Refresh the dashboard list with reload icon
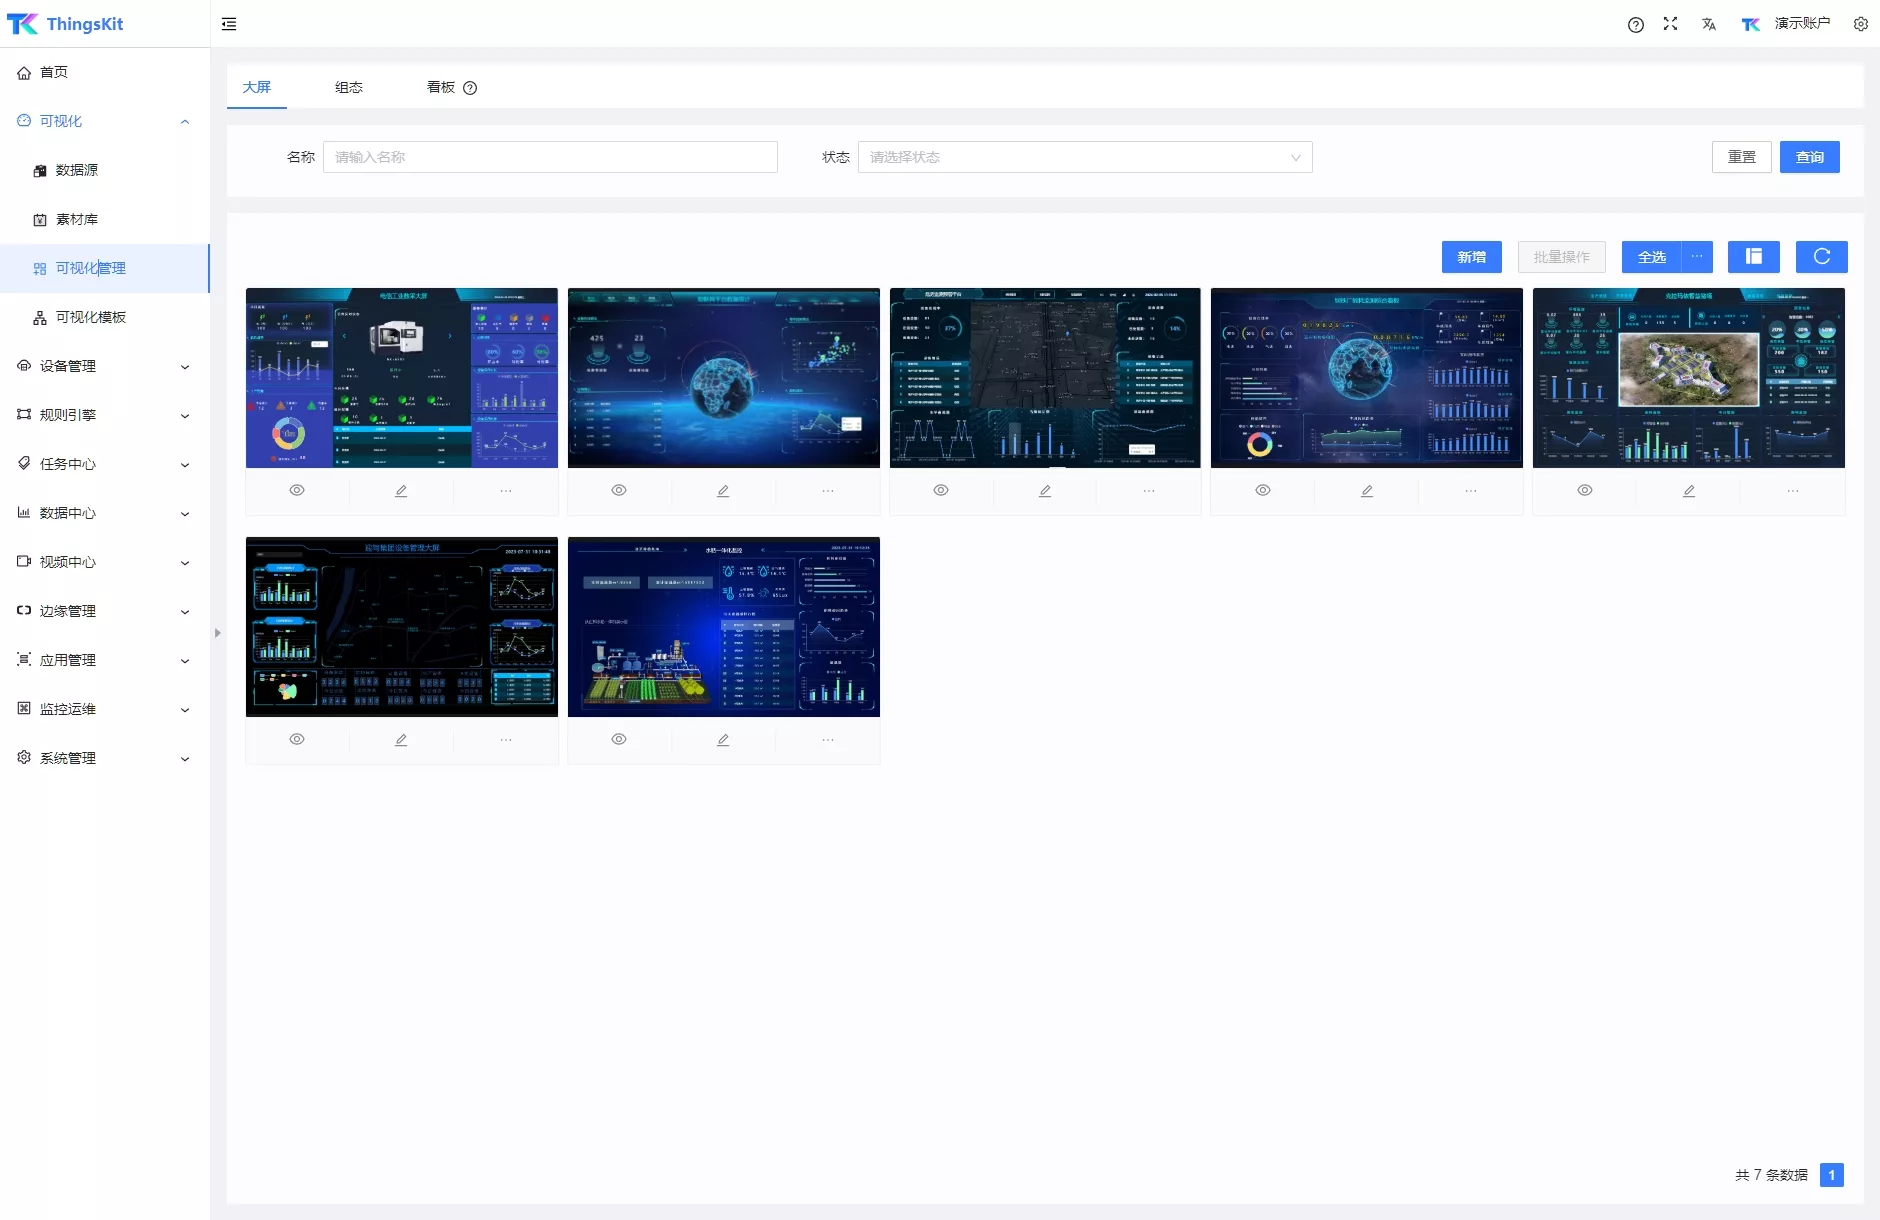The width and height of the screenshot is (1880, 1220). (x=1821, y=257)
